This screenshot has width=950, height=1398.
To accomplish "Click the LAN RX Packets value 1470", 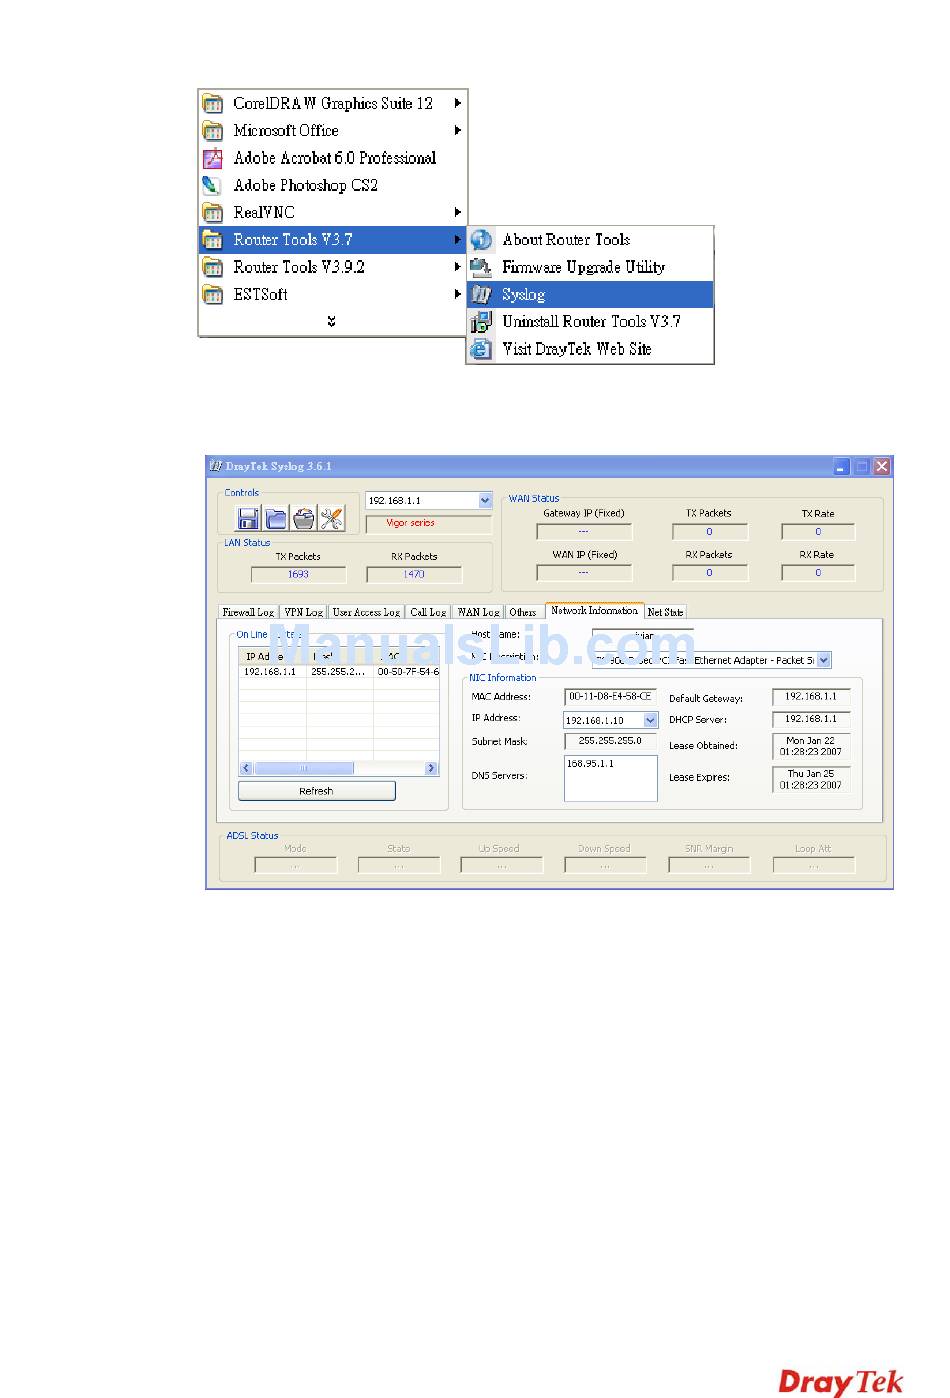I will 414,574.
